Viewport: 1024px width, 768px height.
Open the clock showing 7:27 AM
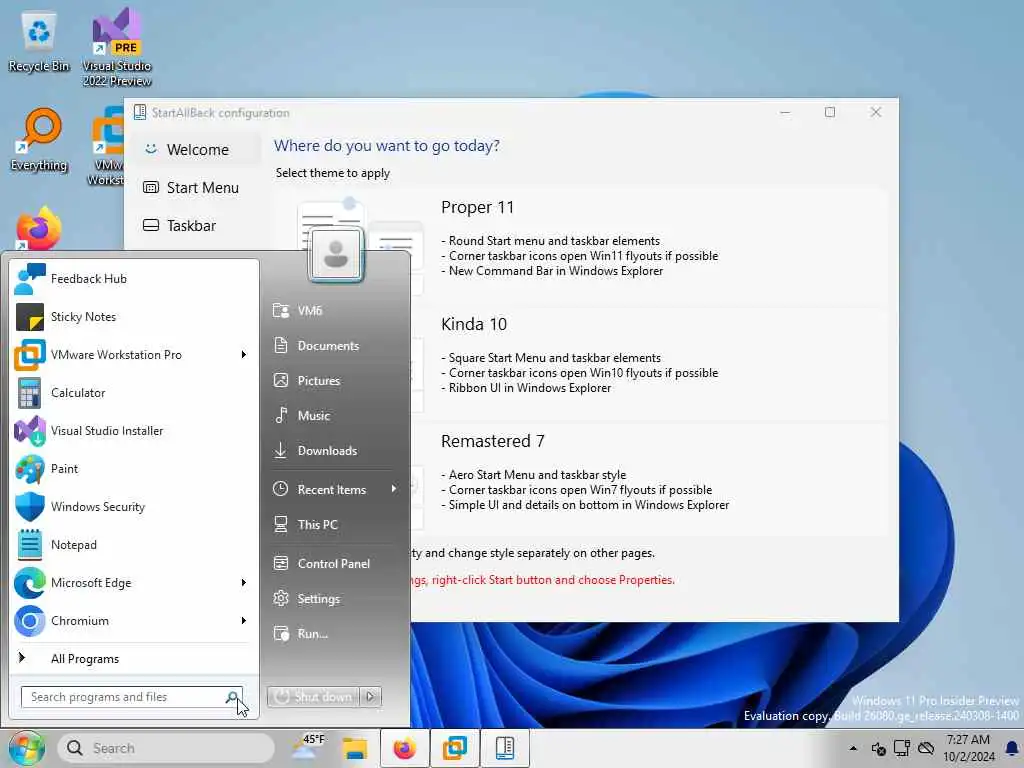point(968,748)
